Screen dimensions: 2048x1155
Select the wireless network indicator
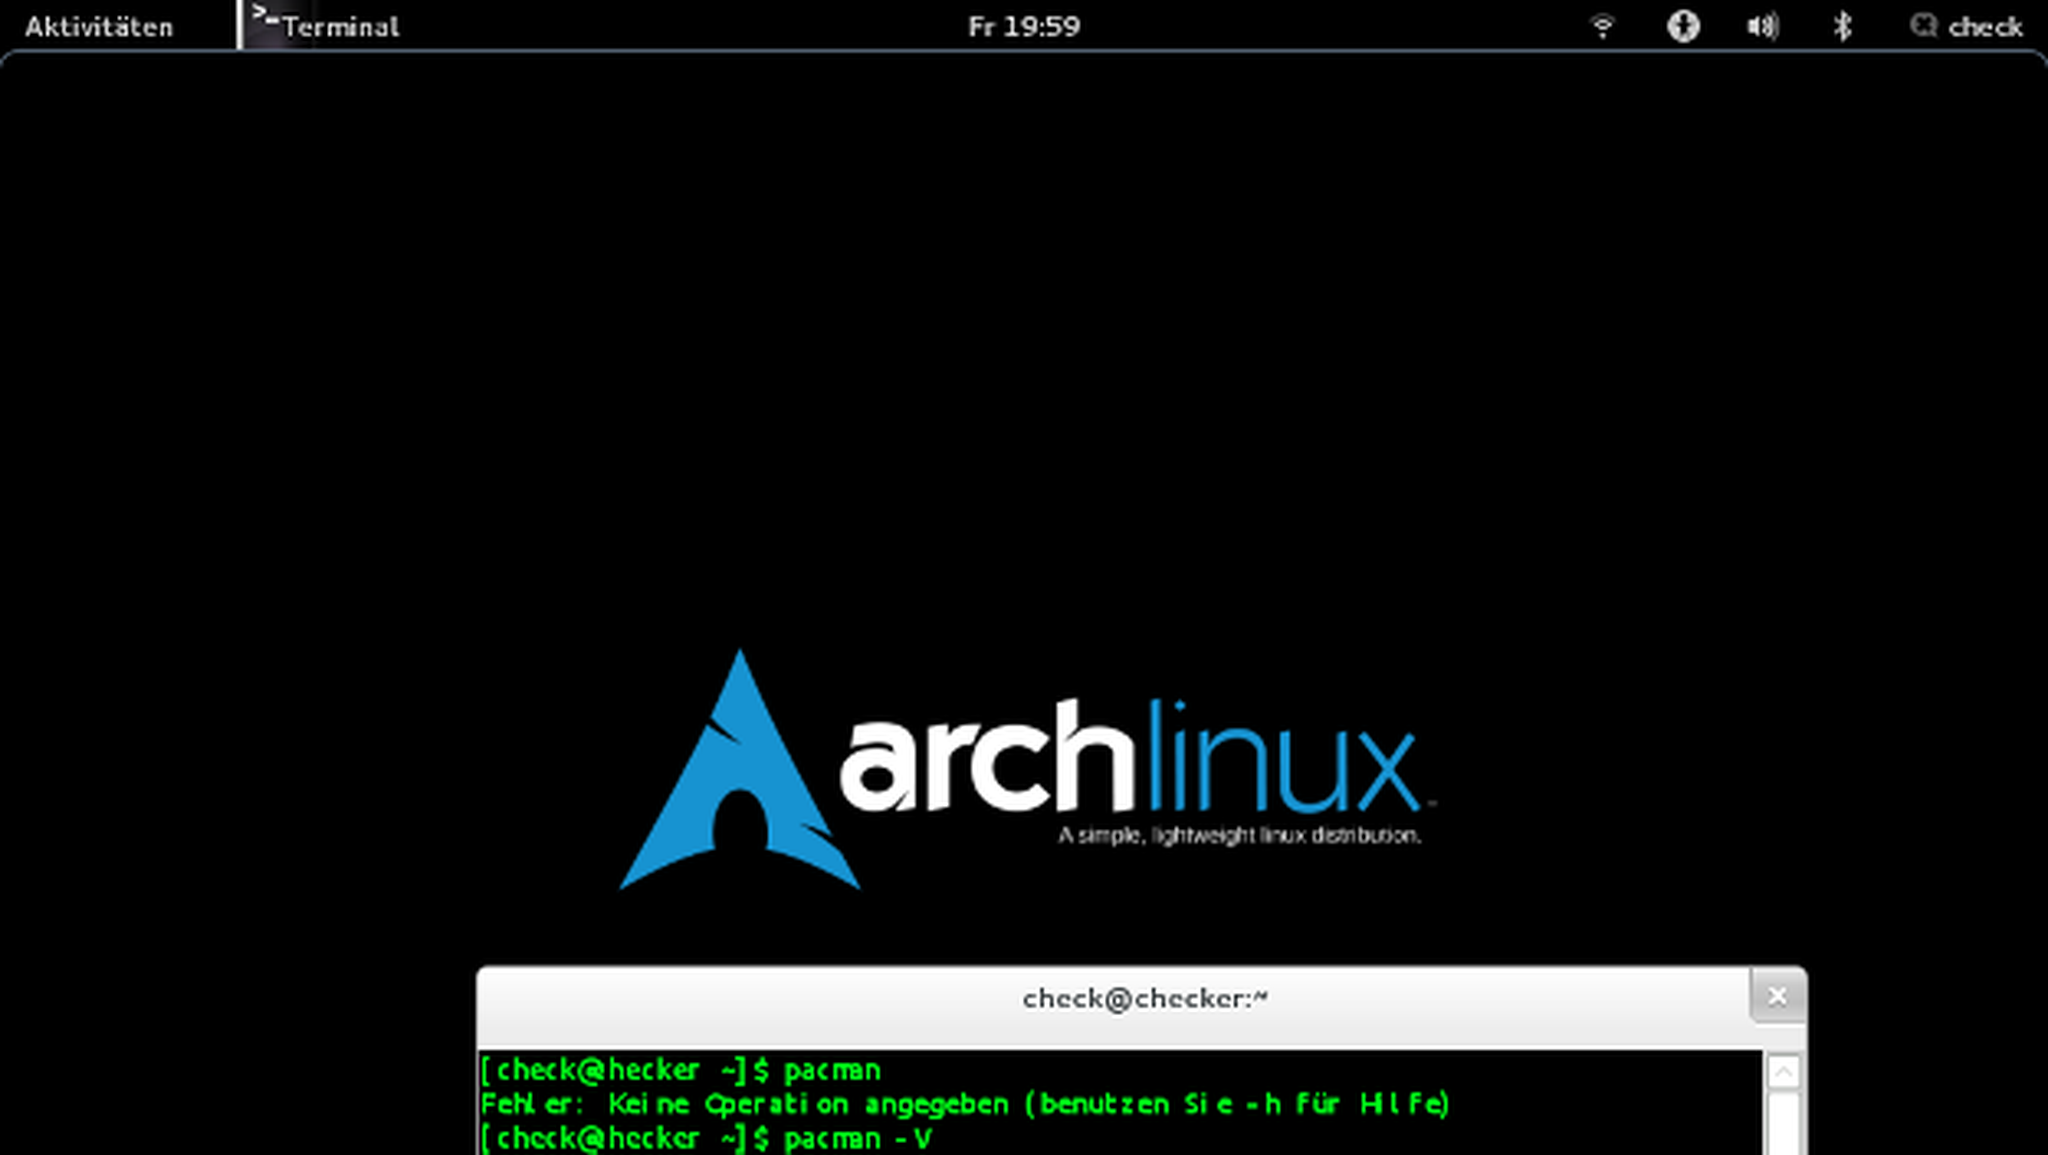click(x=1604, y=26)
